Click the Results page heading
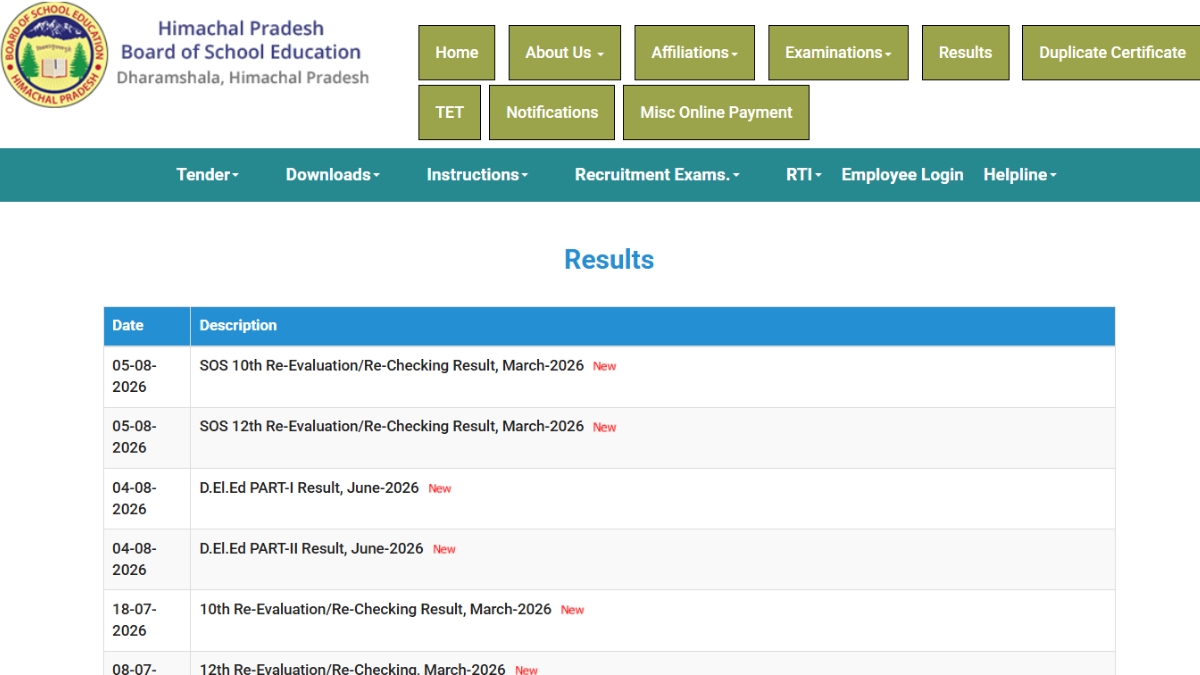Viewport: 1200px width, 675px height. pyautogui.click(x=609, y=260)
